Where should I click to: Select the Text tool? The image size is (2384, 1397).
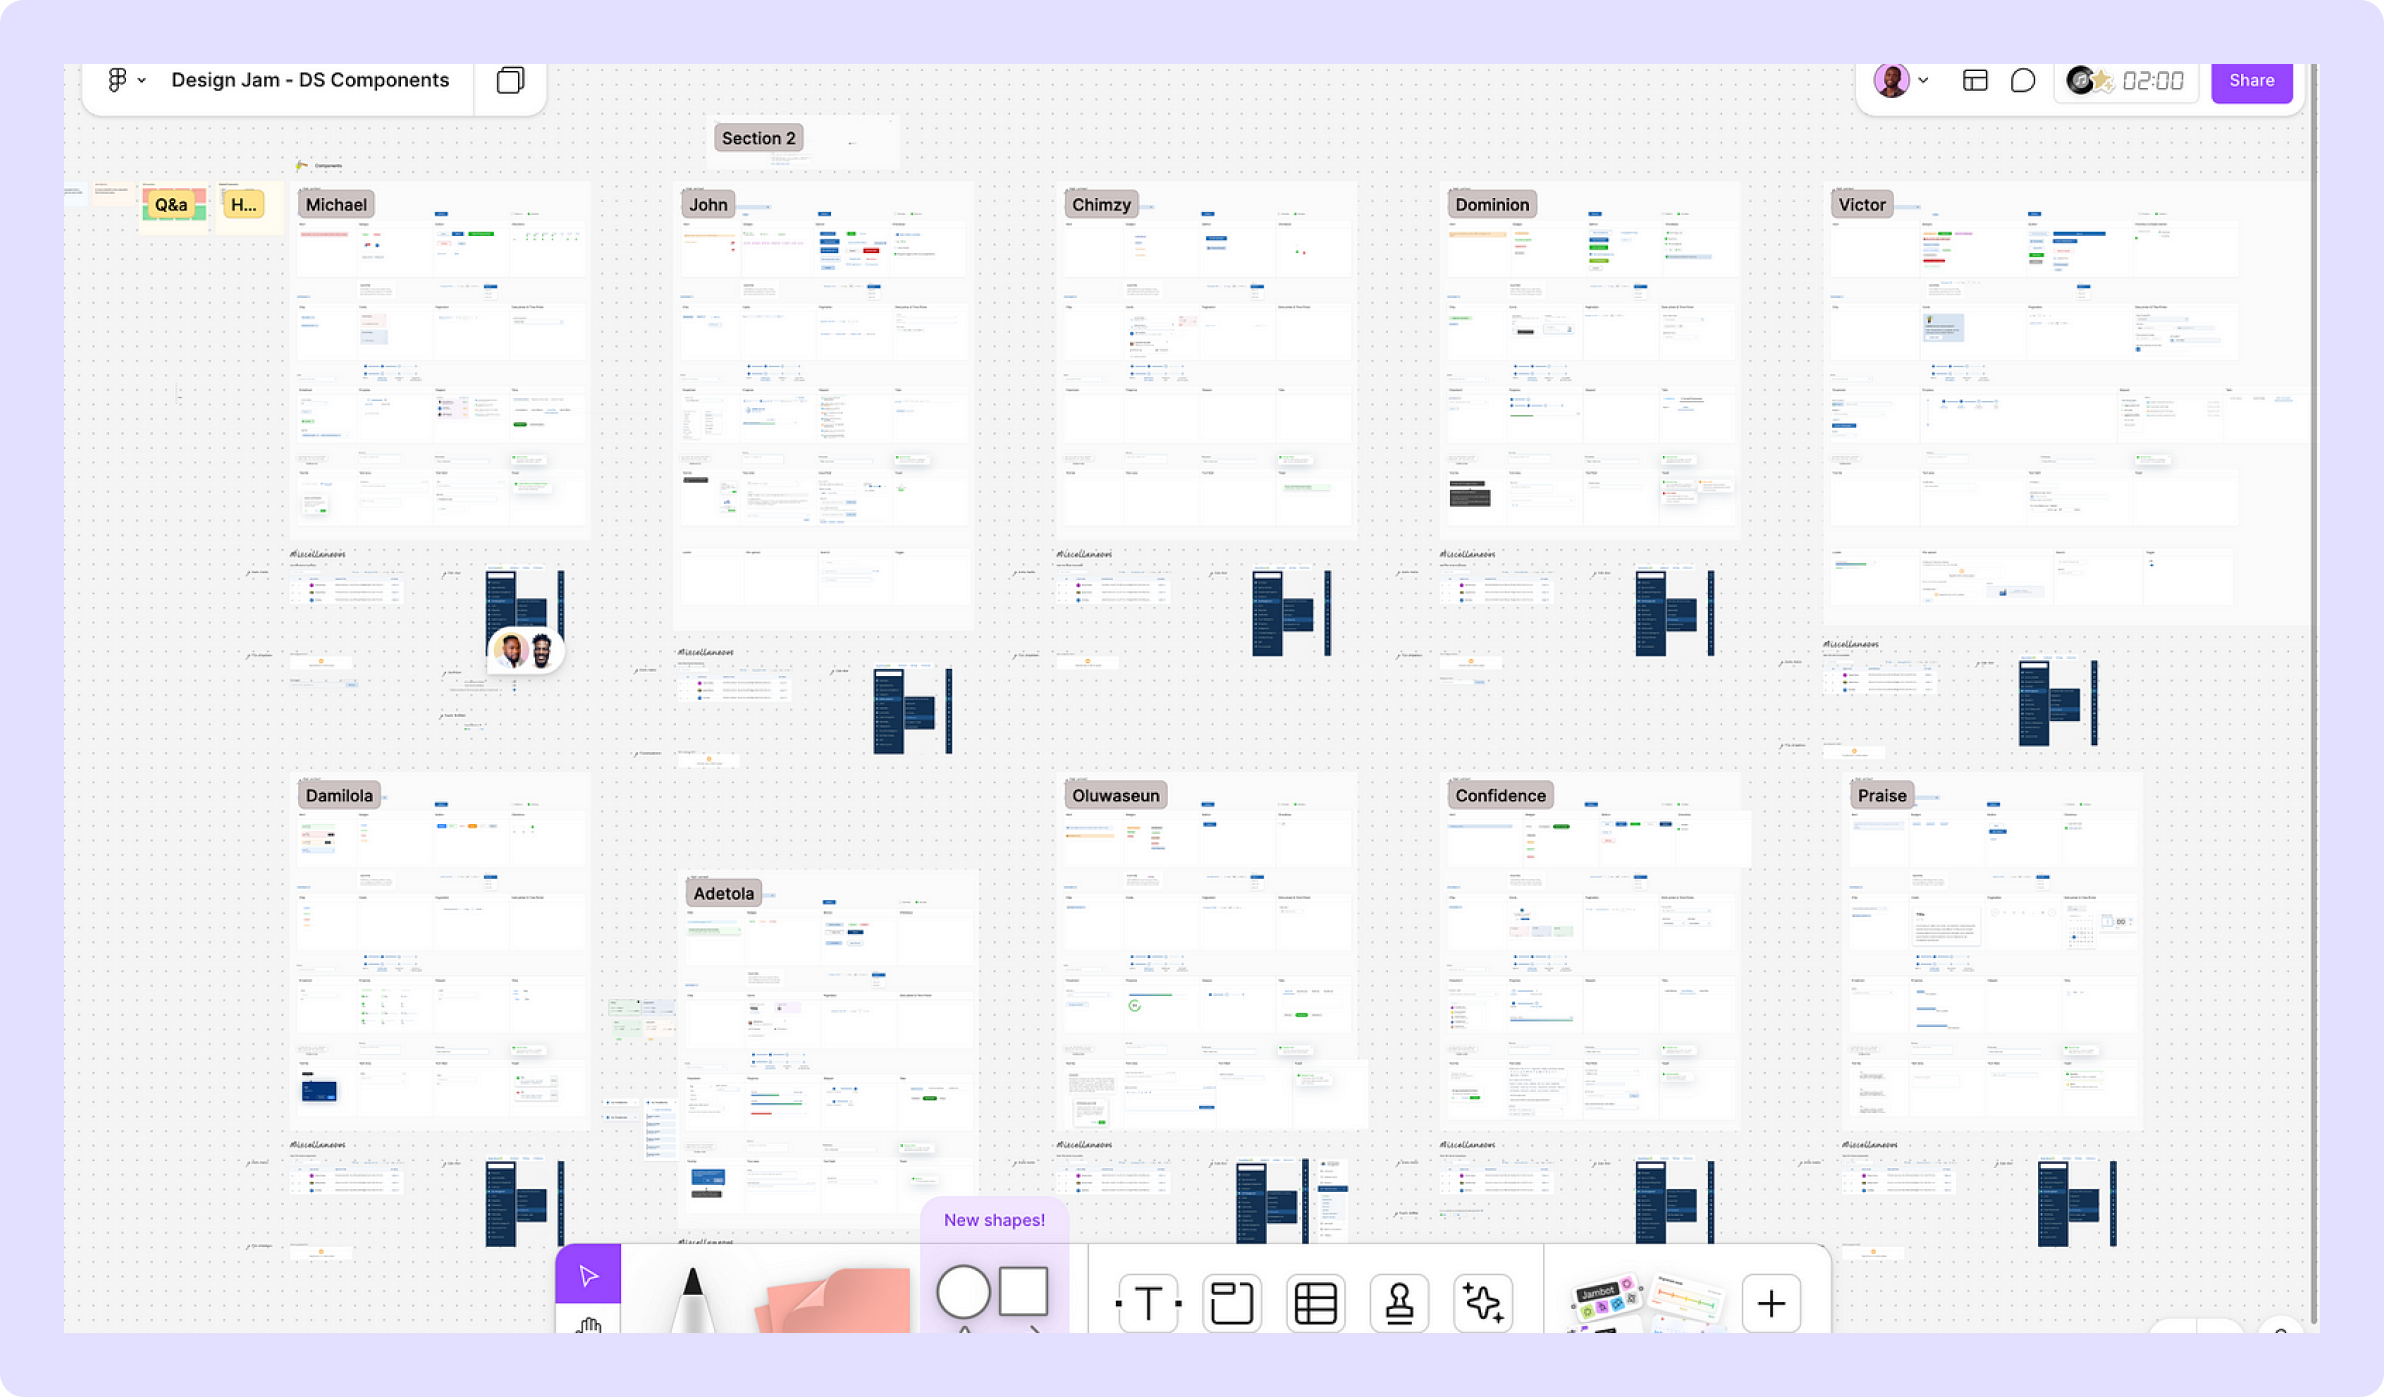[1148, 1303]
